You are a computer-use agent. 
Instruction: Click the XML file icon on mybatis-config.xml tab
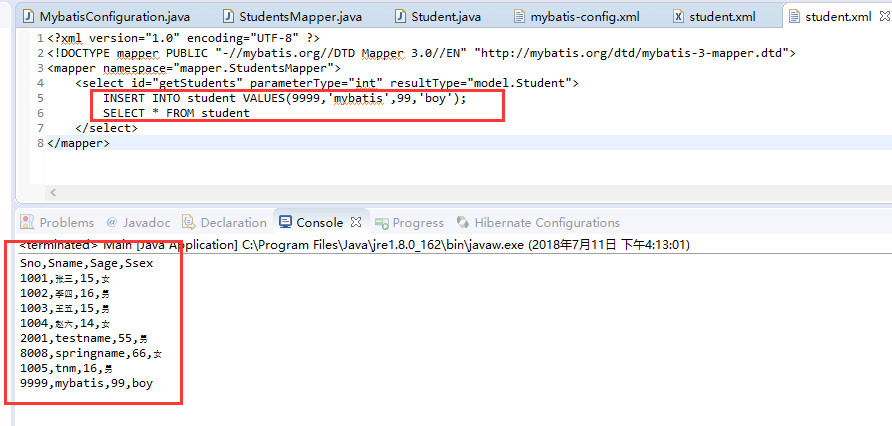(x=519, y=17)
